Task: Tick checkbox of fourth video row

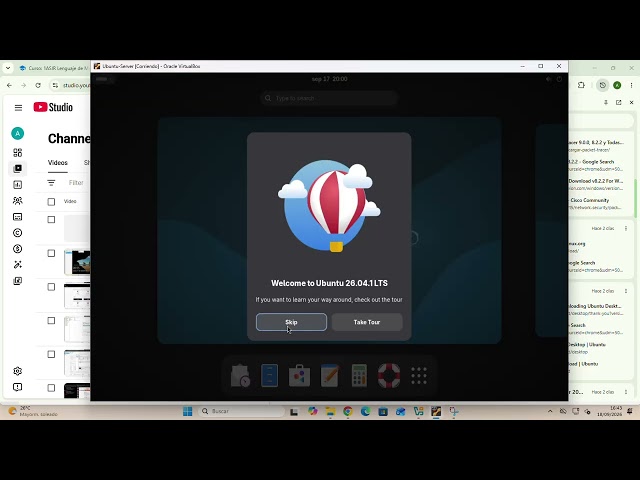Action: pyautogui.click(x=51, y=321)
